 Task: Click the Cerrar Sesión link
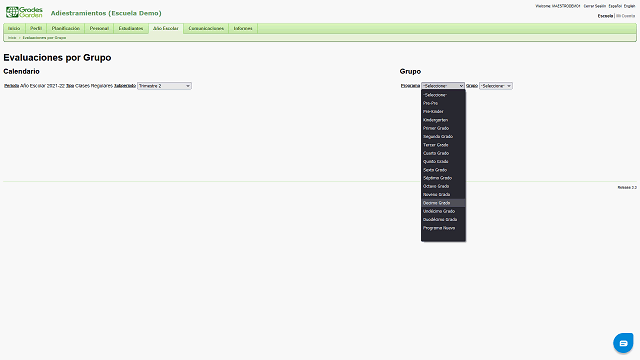pos(594,6)
